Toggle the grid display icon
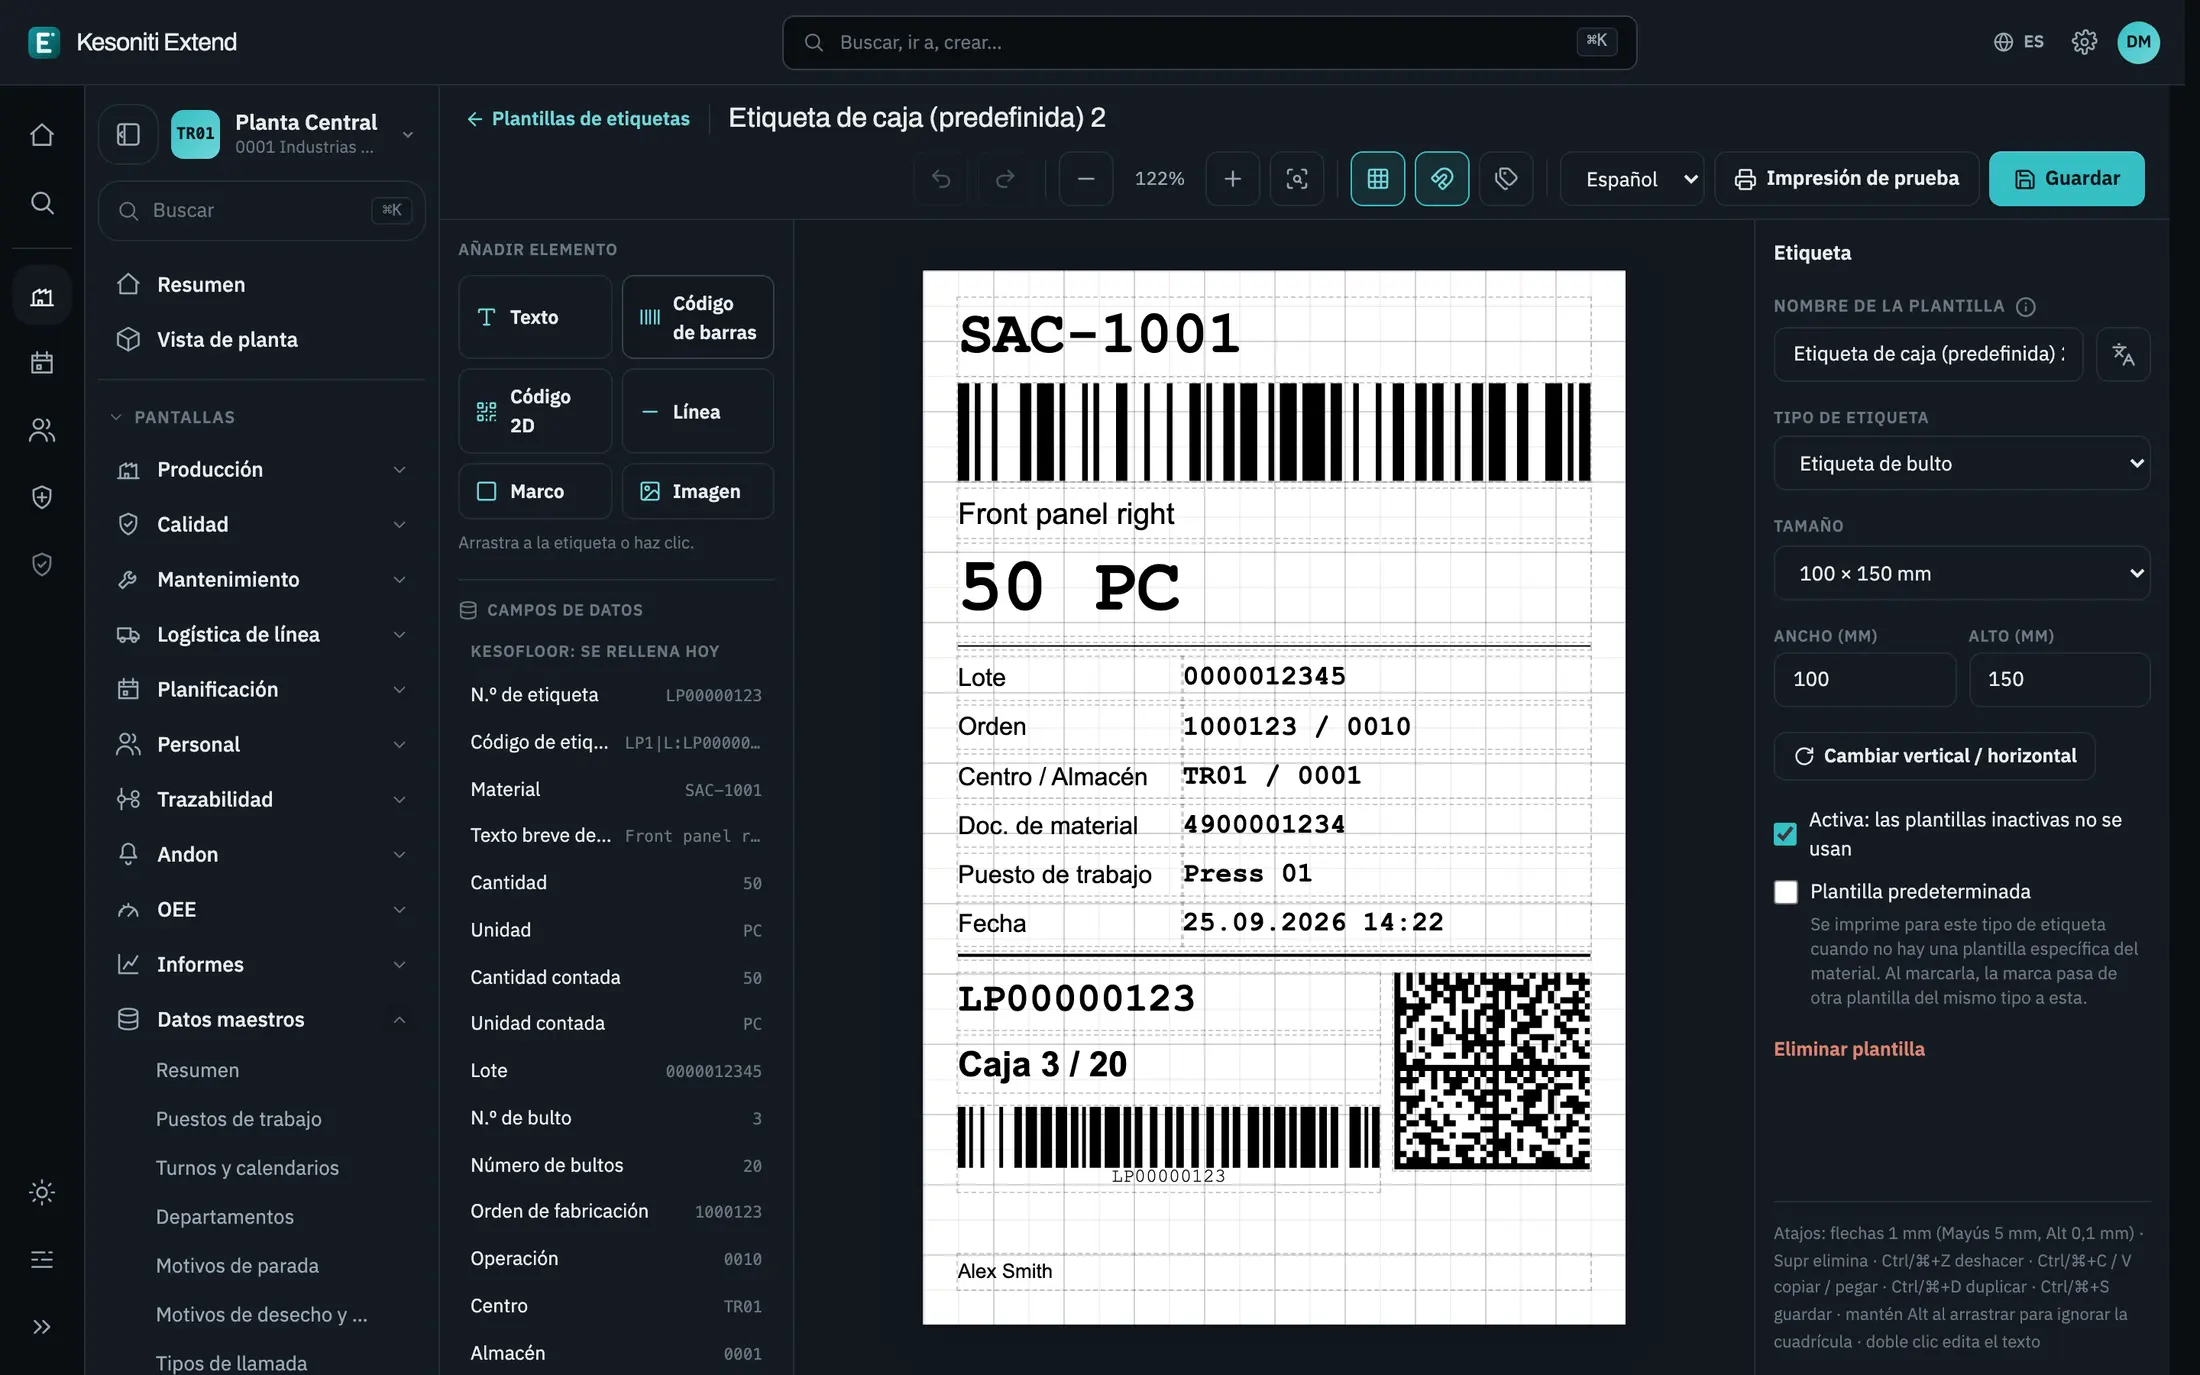Viewport: 2200px width, 1375px height. click(1378, 179)
